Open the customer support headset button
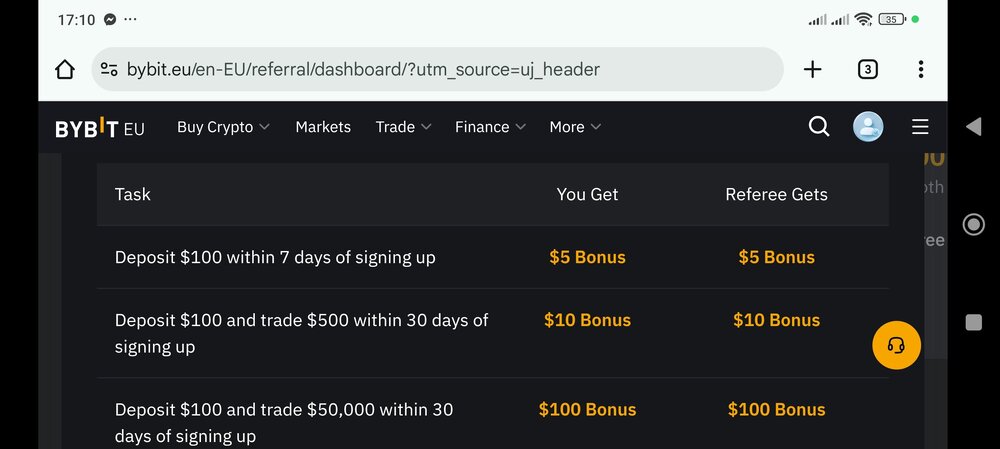1000x449 pixels. (896, 345)
